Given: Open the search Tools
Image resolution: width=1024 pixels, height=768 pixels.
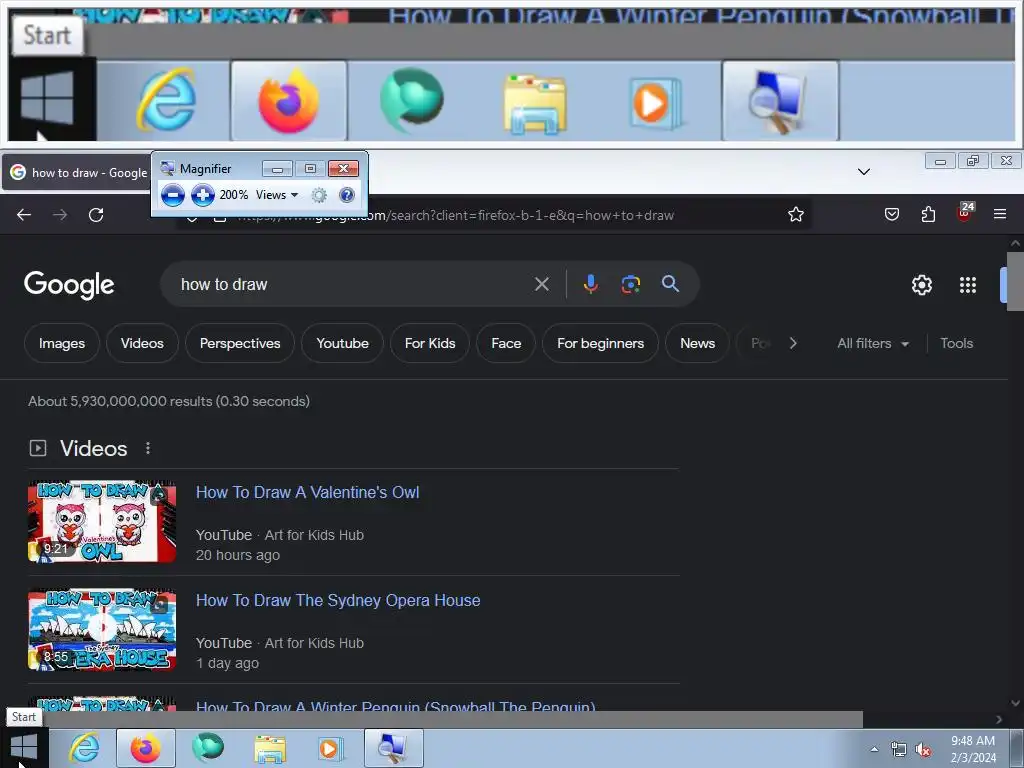Looking at the screenshot, I should click(x=956, y=343).
